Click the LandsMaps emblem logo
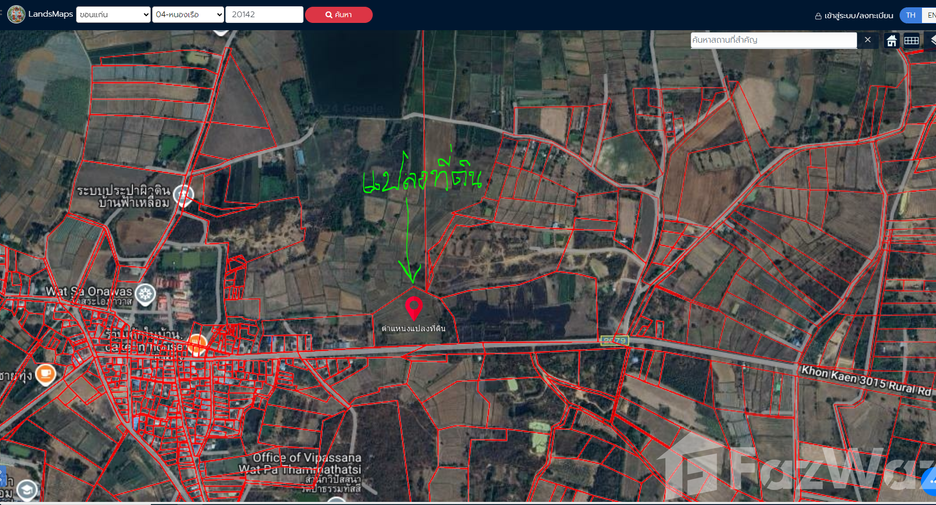 (x=16, y=14)
